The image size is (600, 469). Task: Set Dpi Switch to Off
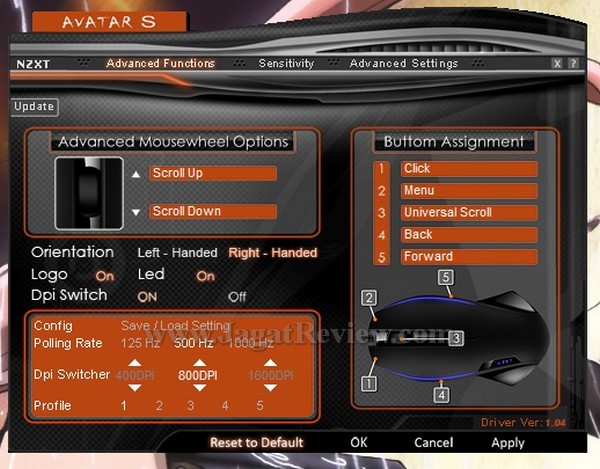237,297
